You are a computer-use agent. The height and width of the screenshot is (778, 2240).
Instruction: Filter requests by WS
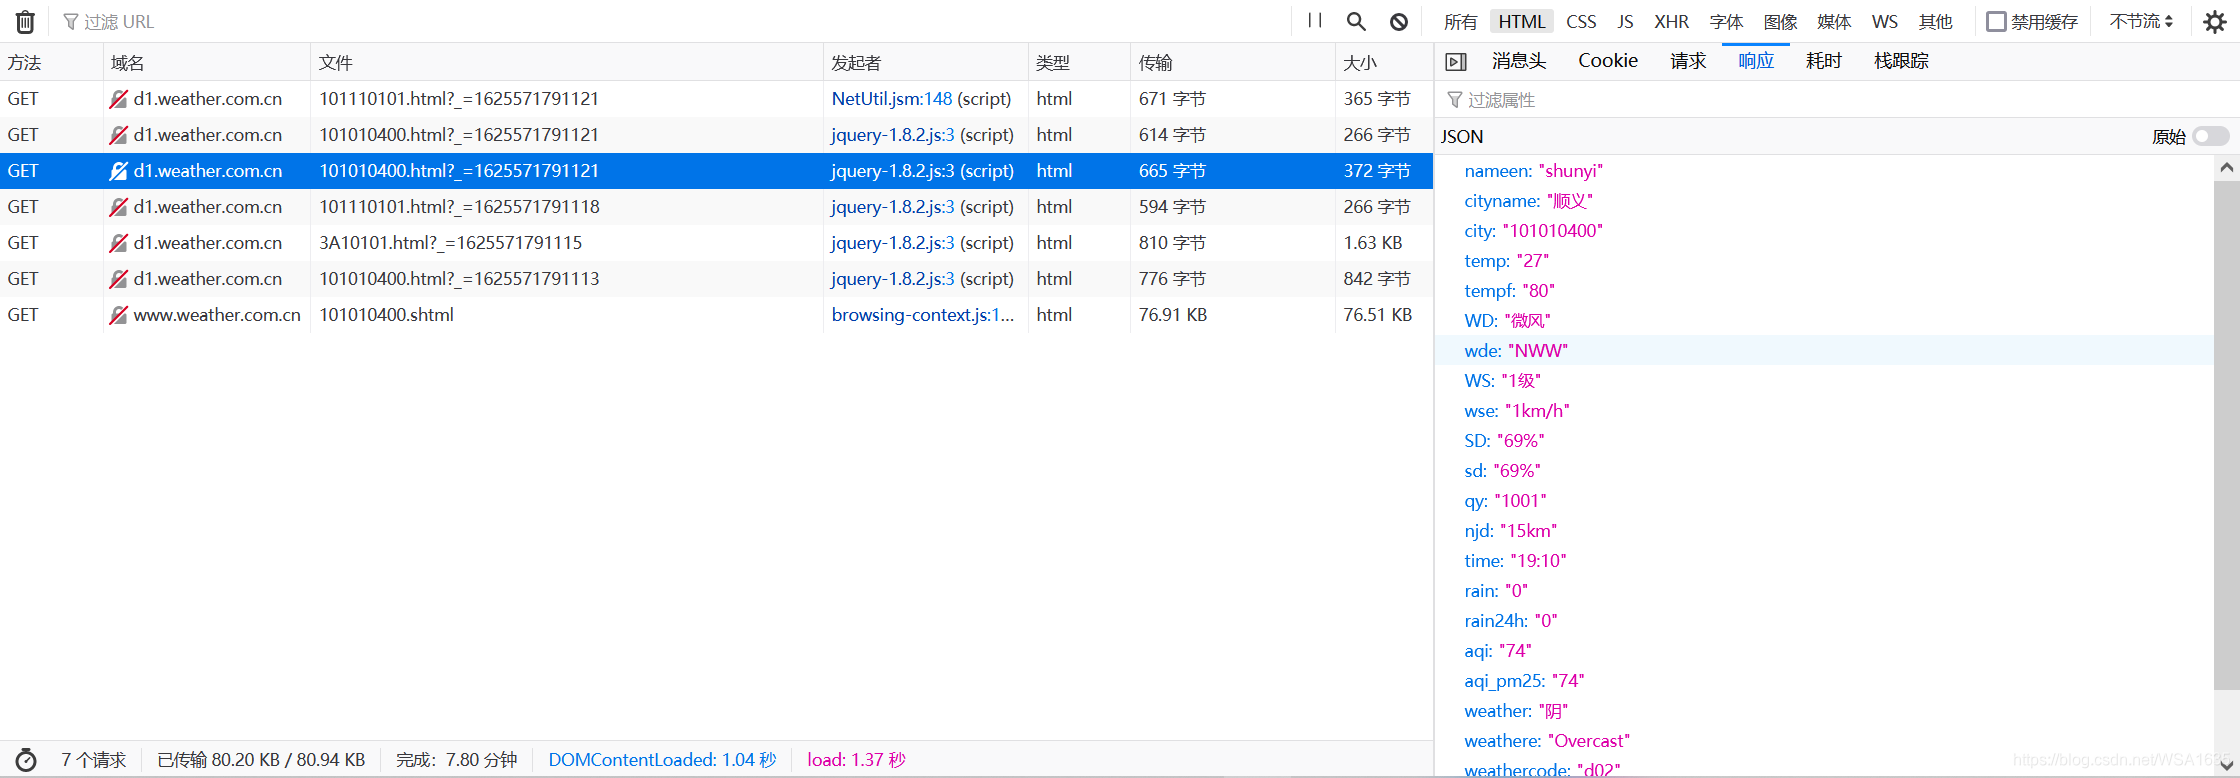[x=1885, y=21]
